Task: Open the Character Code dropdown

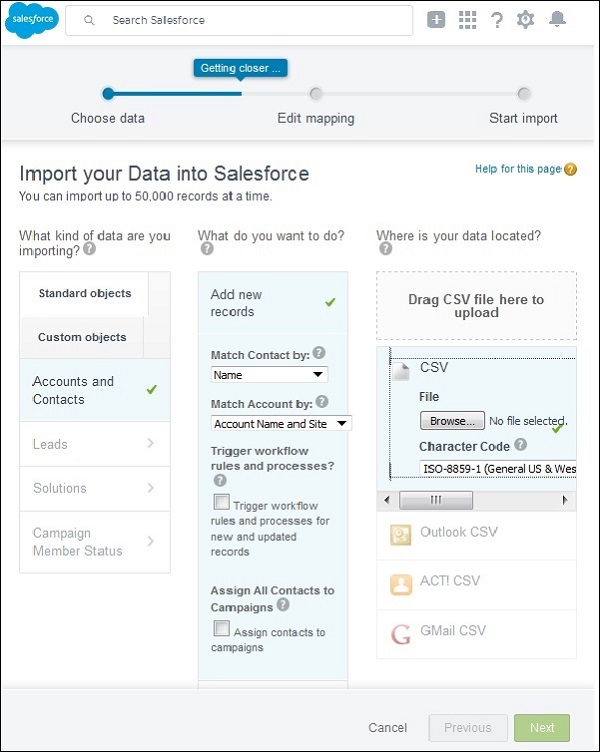Action: pos(497,468)
